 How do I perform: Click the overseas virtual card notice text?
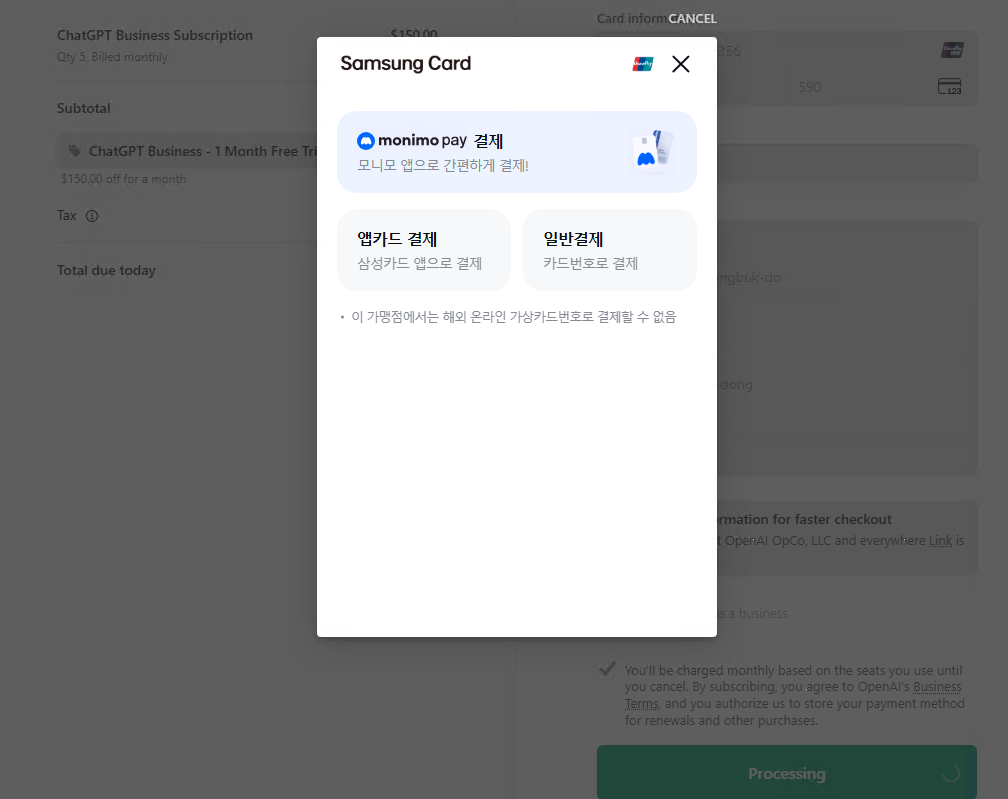click(x=514, y=317)
